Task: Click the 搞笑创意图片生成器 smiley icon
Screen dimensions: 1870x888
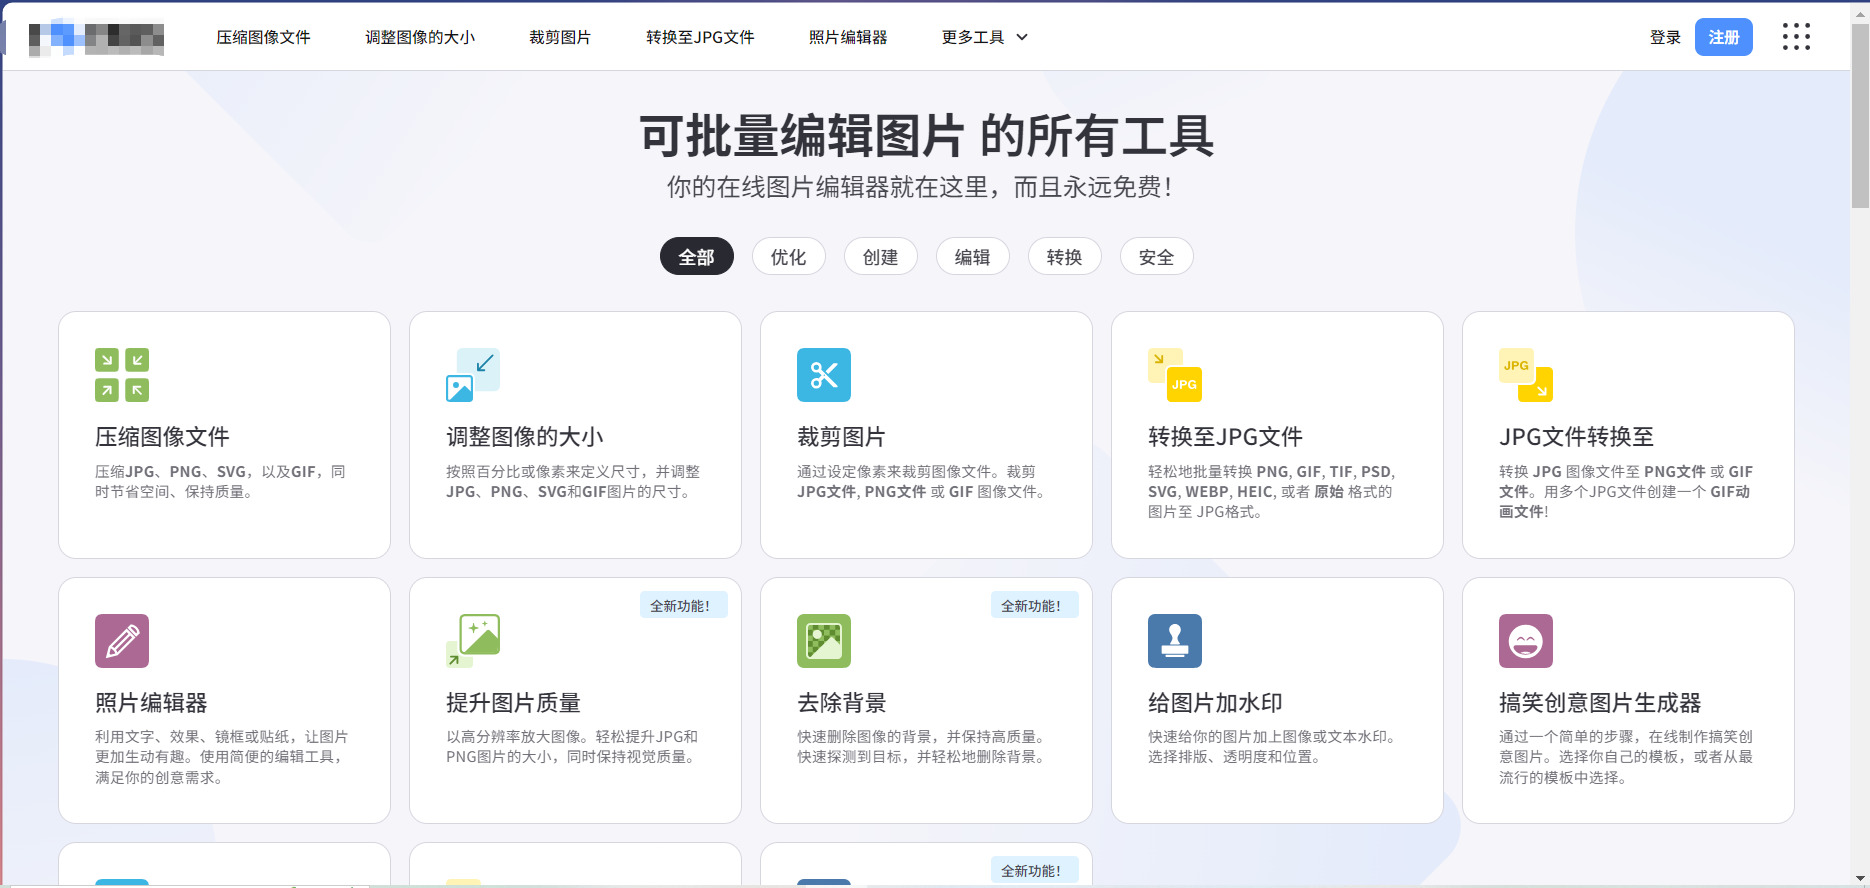Action: tap(1526, 641)
